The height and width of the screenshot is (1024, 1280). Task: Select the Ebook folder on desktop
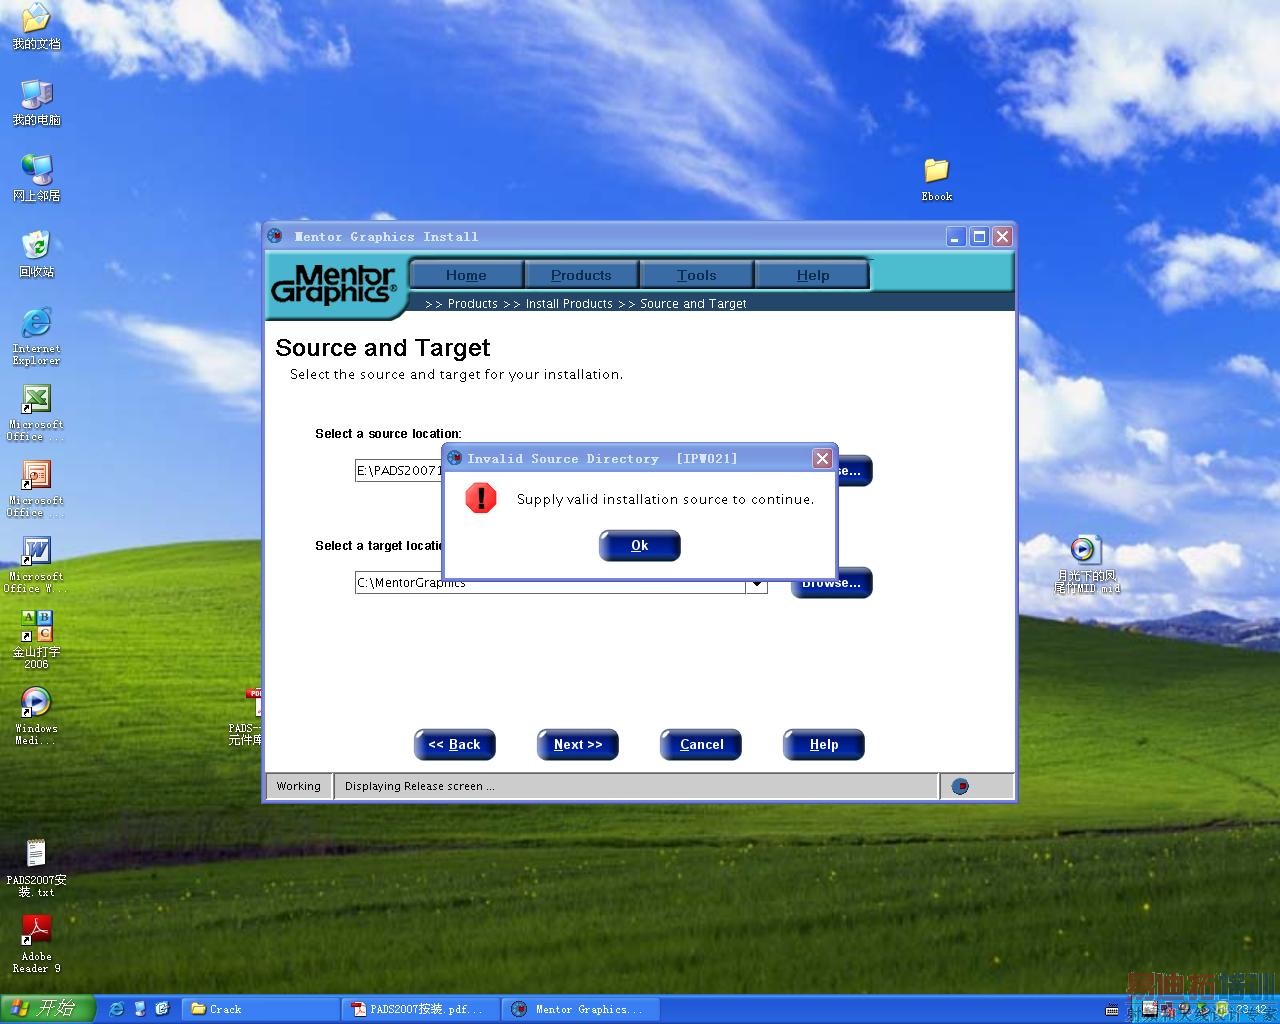[x=936, y=180]
